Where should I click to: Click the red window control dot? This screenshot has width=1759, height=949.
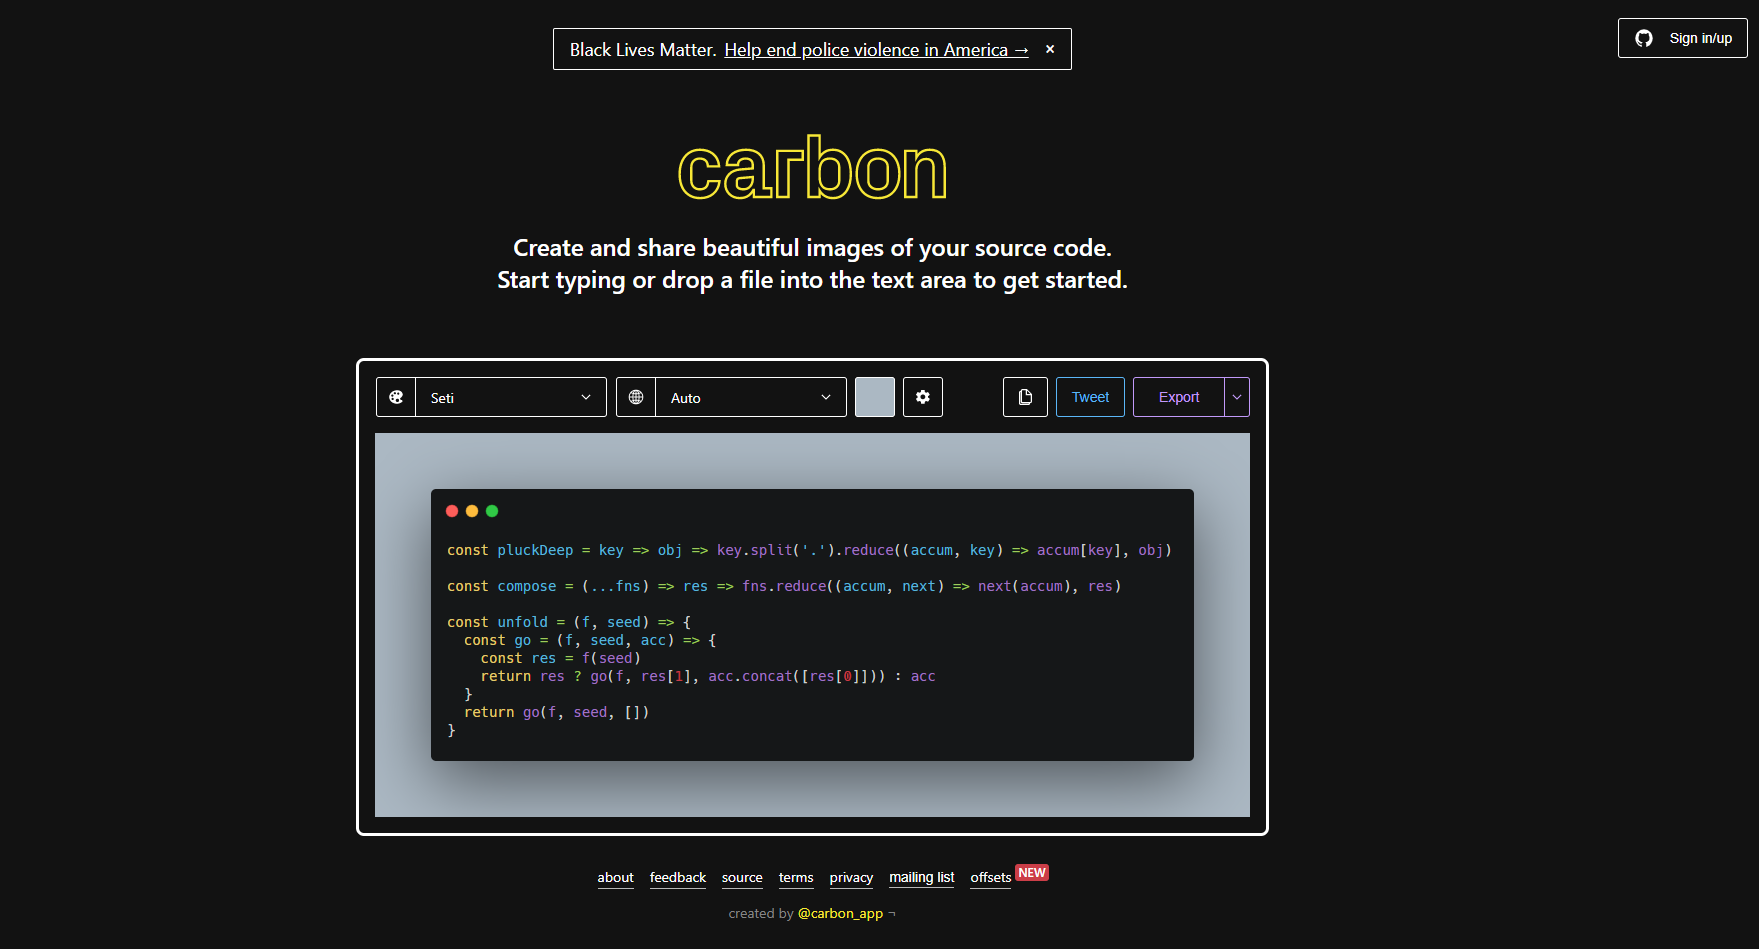coord(452,511)
